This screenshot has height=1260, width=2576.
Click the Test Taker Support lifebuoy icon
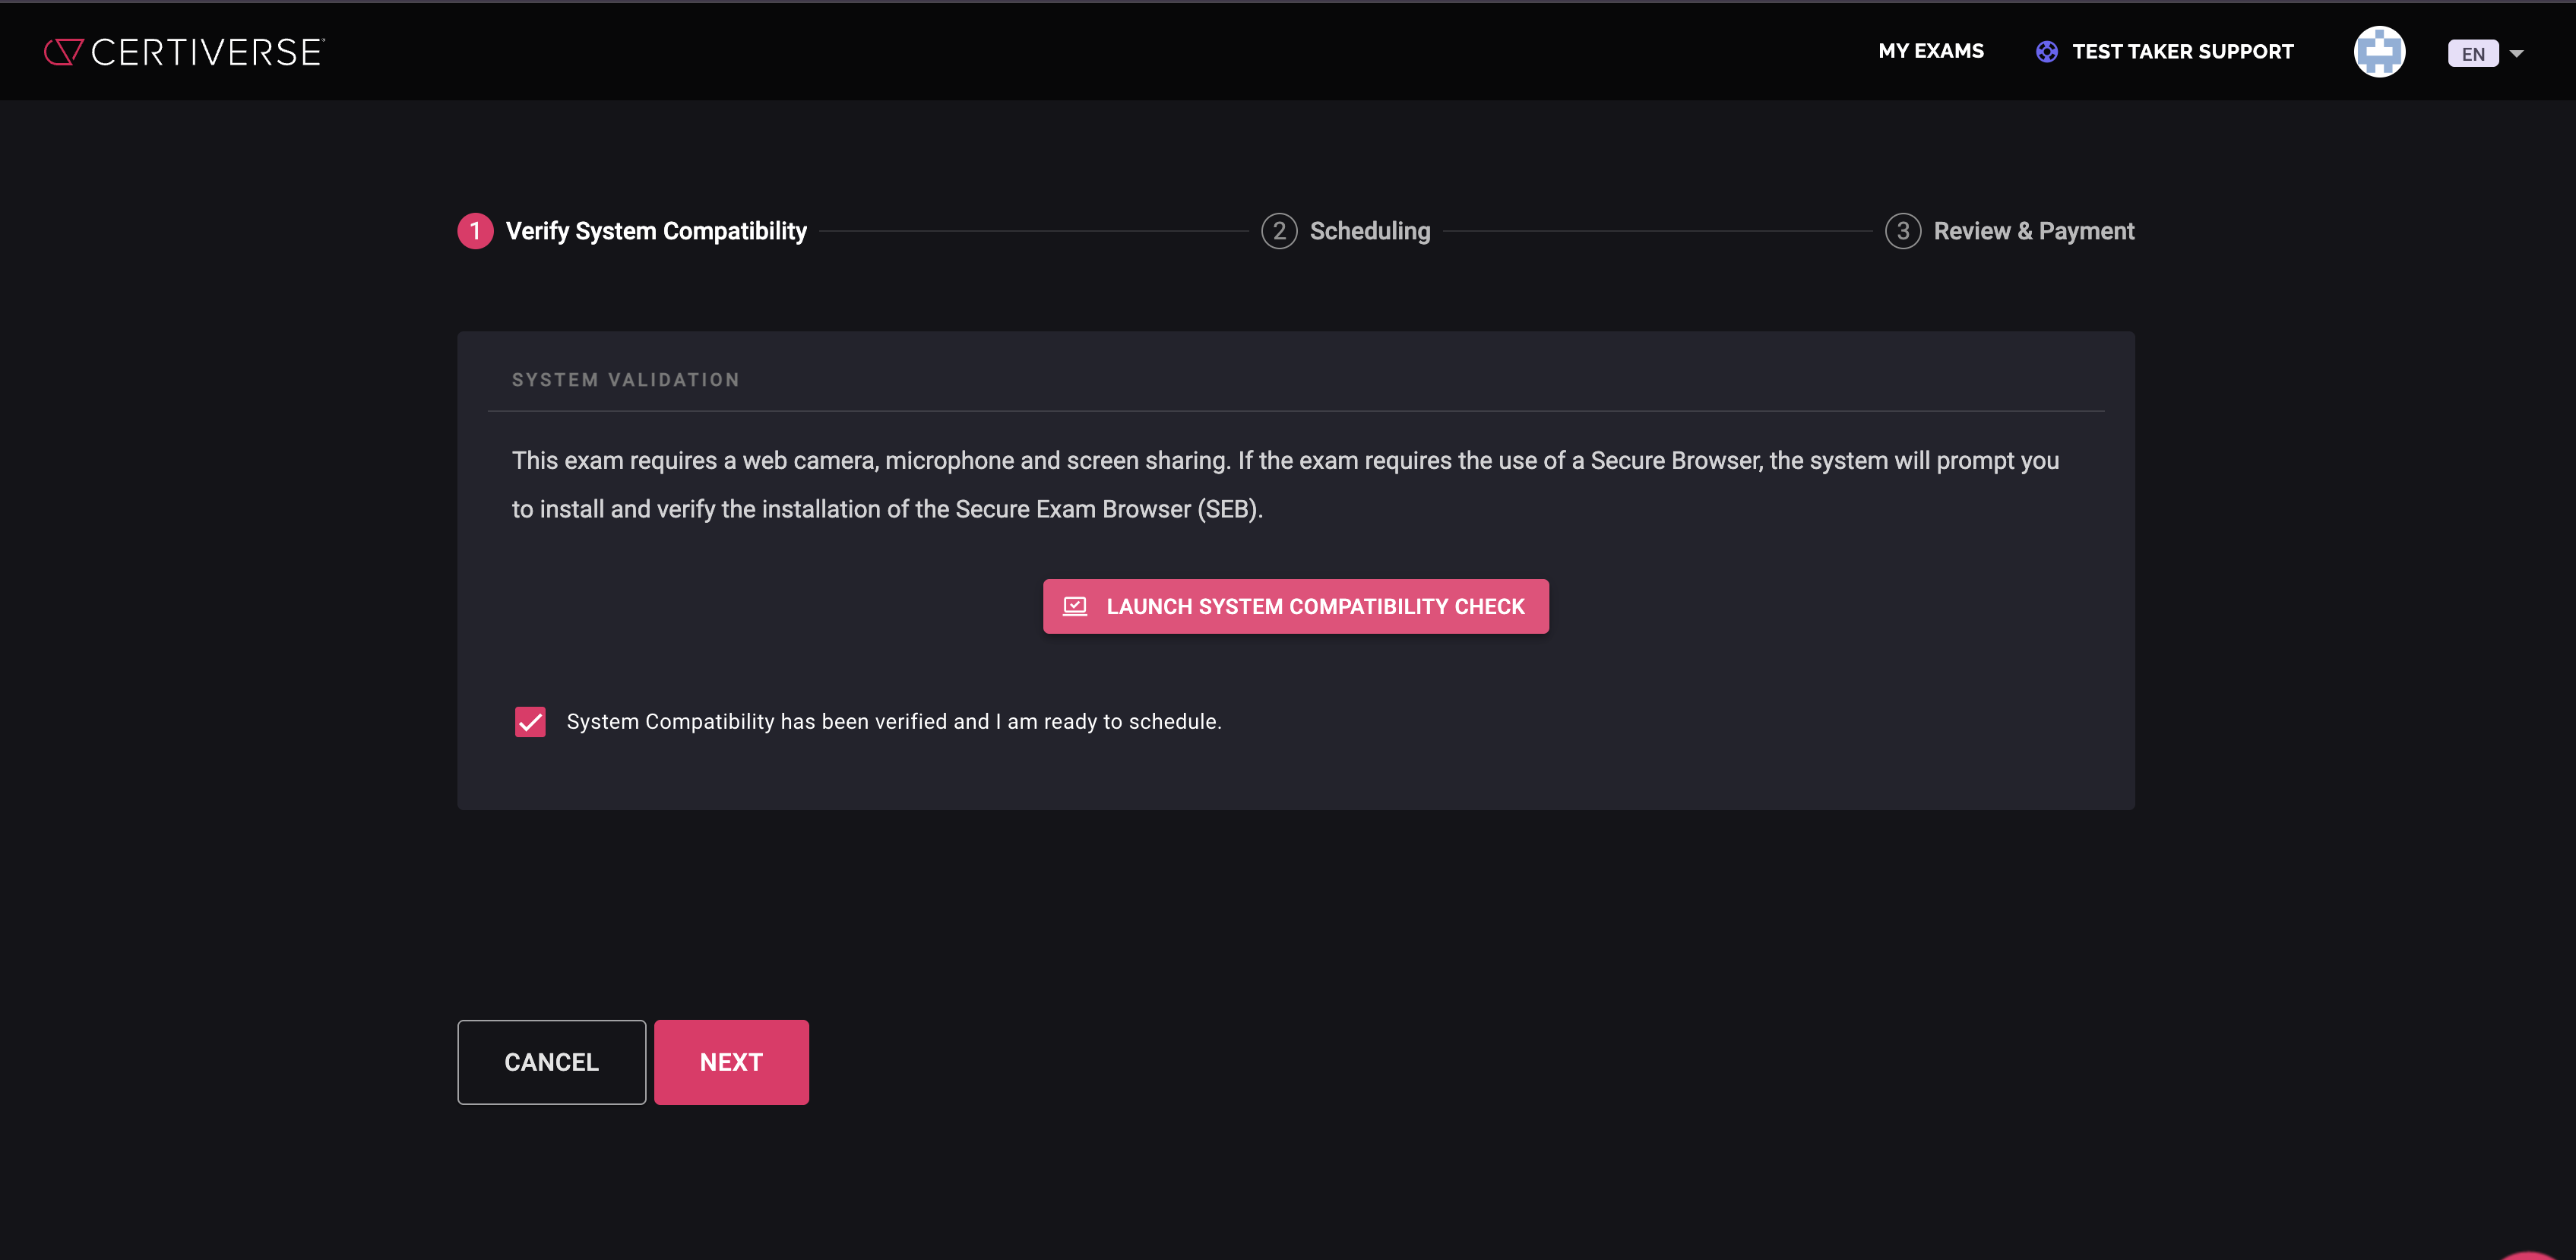[2046, 52]
